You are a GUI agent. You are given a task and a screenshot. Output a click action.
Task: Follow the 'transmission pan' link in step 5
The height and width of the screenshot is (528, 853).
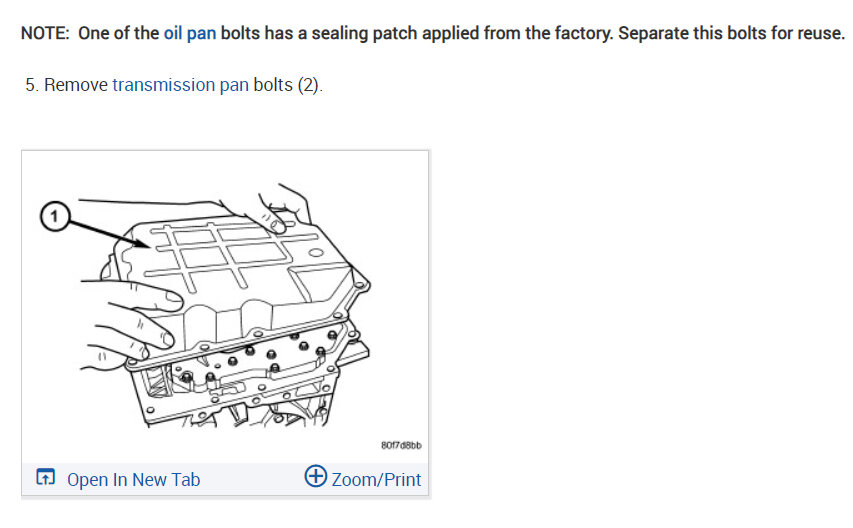point(181,85)
